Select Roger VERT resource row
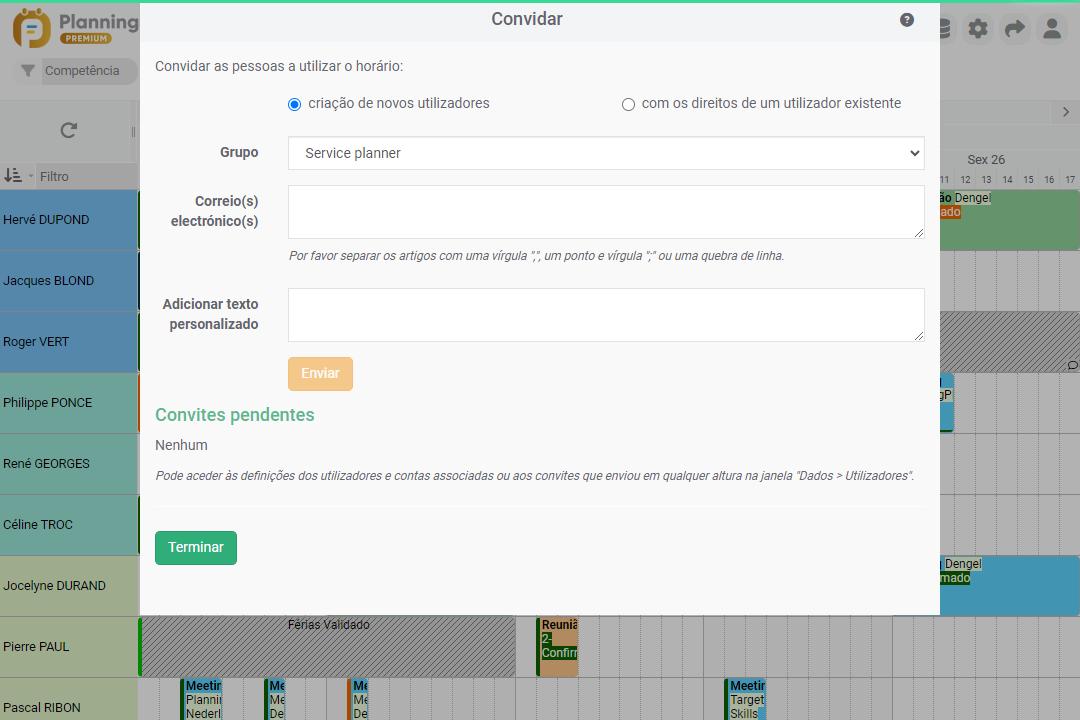1080x720 pixels. (69, 342)
